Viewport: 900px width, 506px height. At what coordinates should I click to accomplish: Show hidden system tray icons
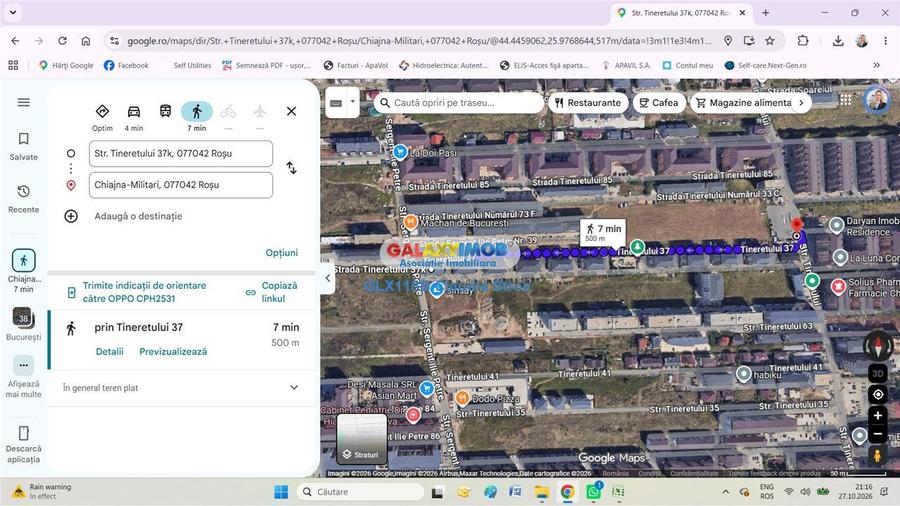726,492
